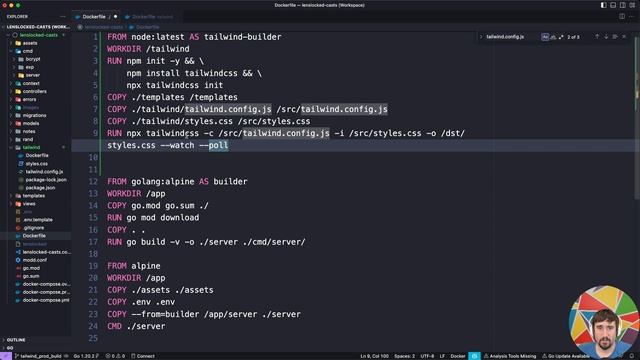The width and height of the screenshot is (640, 360).
Task: Expand the exp folder
Action: click(29, 67)
